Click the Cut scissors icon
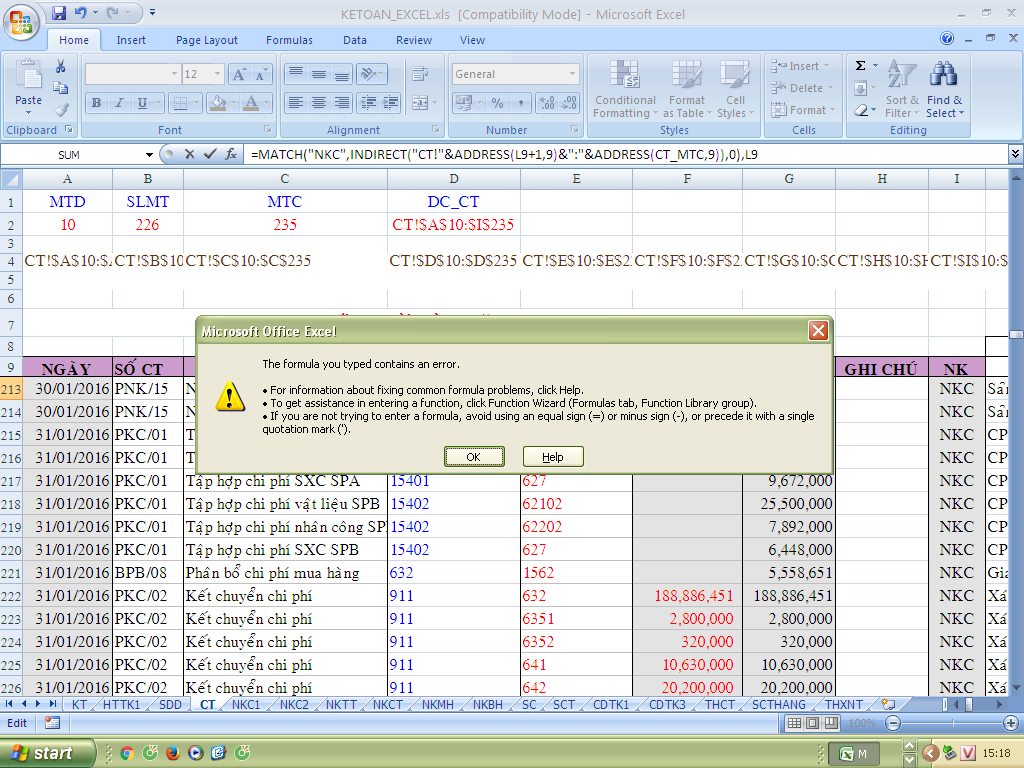Screen dimensions: 1024x768 click(x=60, y=66)
